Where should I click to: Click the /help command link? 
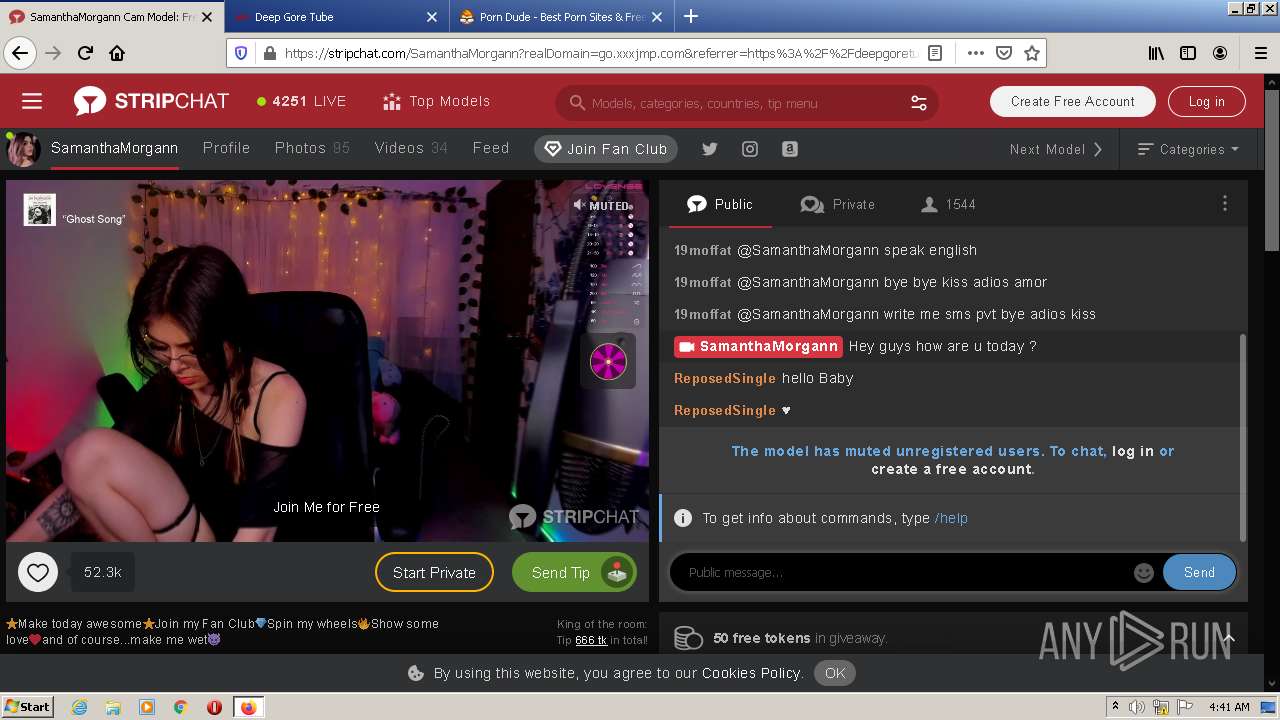point(951,518)
